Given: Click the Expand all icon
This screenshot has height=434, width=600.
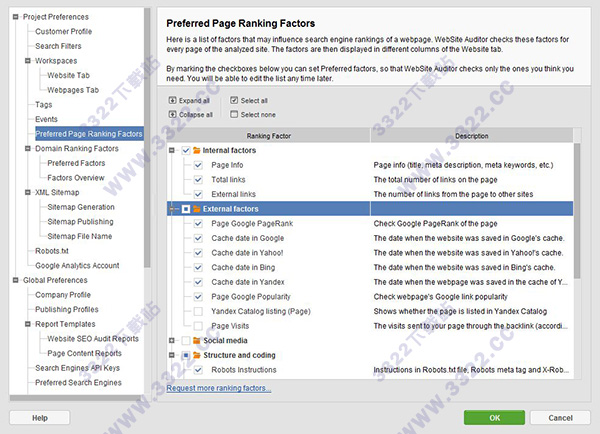Looking at the screenshot, I should 173,101.
